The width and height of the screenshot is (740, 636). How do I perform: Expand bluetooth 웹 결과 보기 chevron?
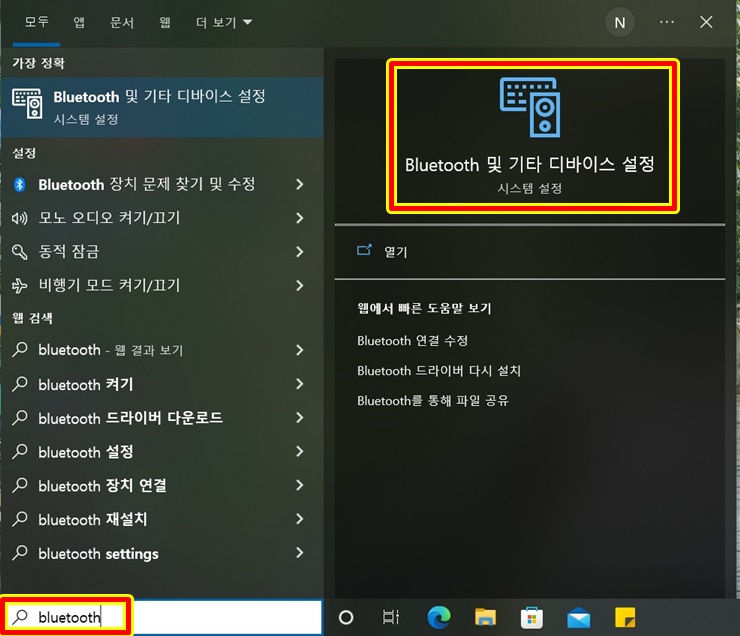coord(299,350)
